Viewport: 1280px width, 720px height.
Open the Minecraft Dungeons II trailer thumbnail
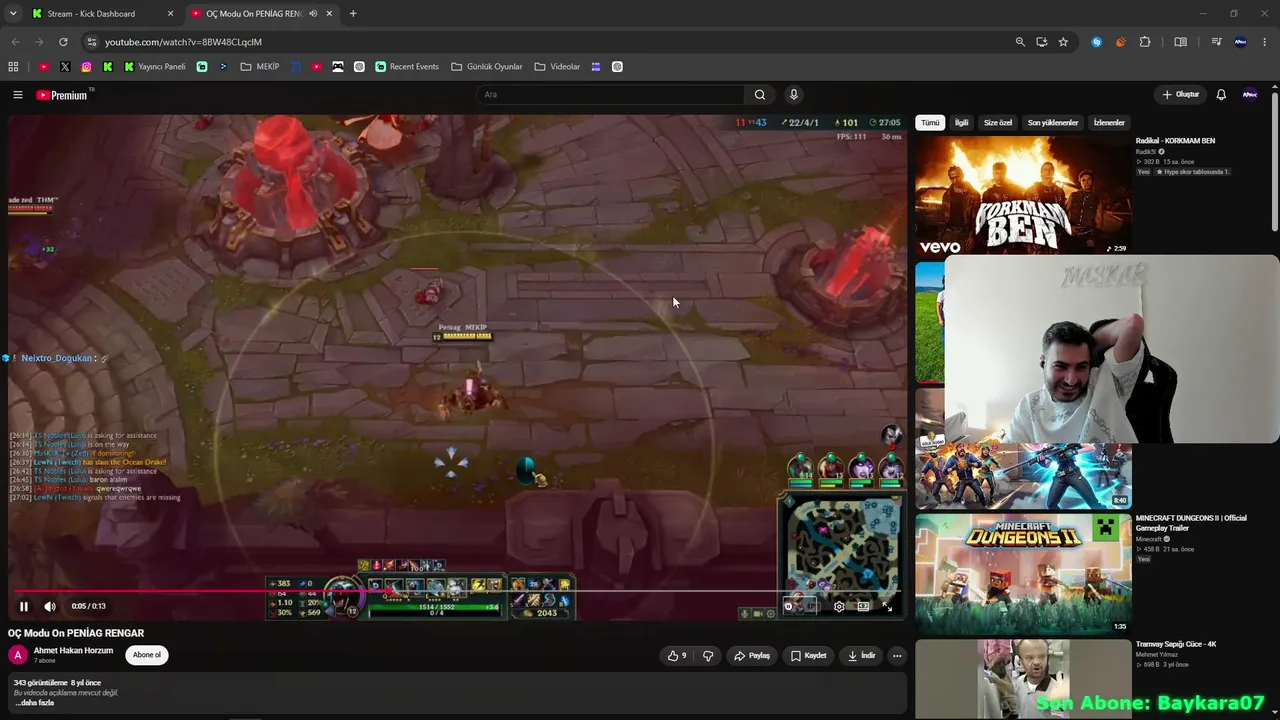coord(1023,573)
